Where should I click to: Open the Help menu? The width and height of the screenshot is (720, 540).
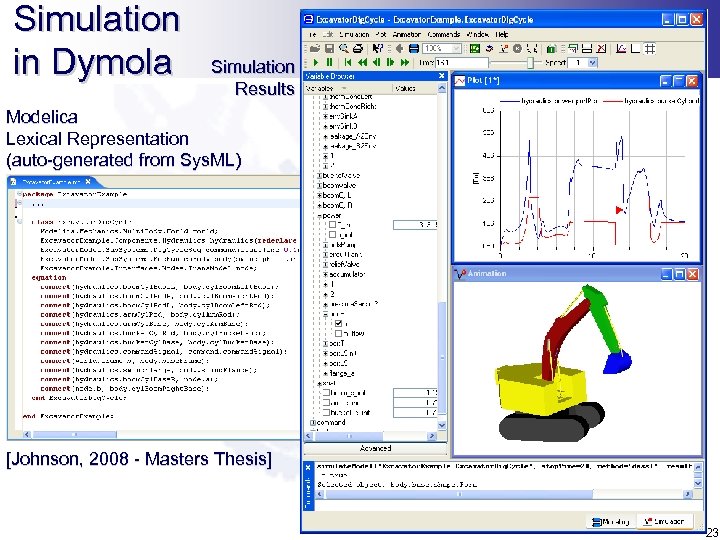click(502, 34)
